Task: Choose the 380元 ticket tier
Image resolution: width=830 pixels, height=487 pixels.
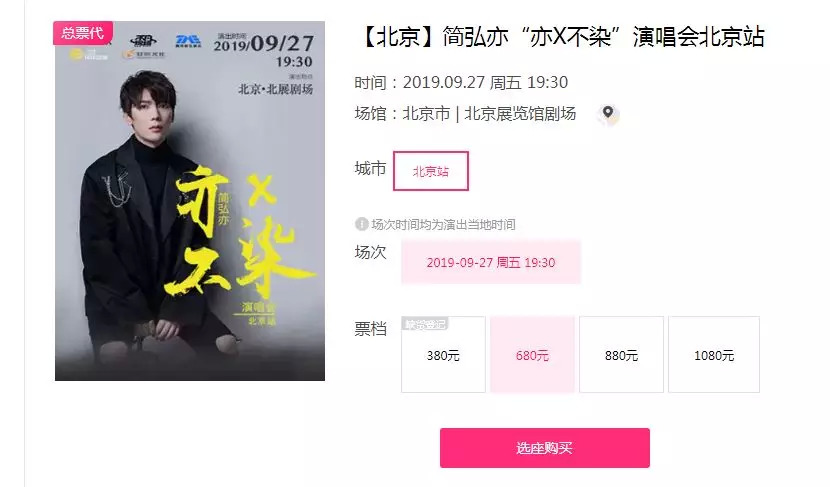Action: (x=444, y=355)
